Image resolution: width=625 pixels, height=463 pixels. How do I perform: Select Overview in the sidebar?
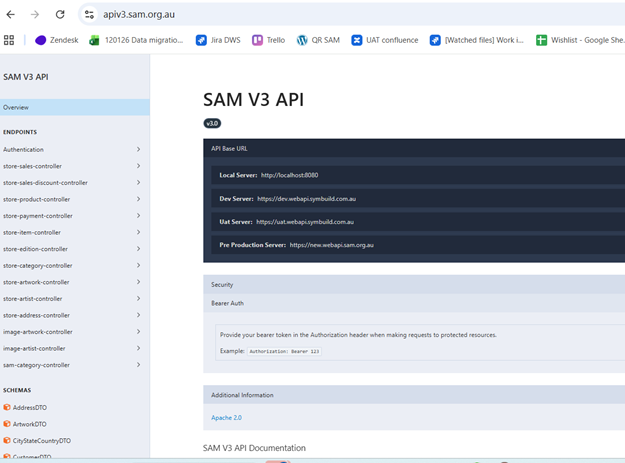pos(16,107)
